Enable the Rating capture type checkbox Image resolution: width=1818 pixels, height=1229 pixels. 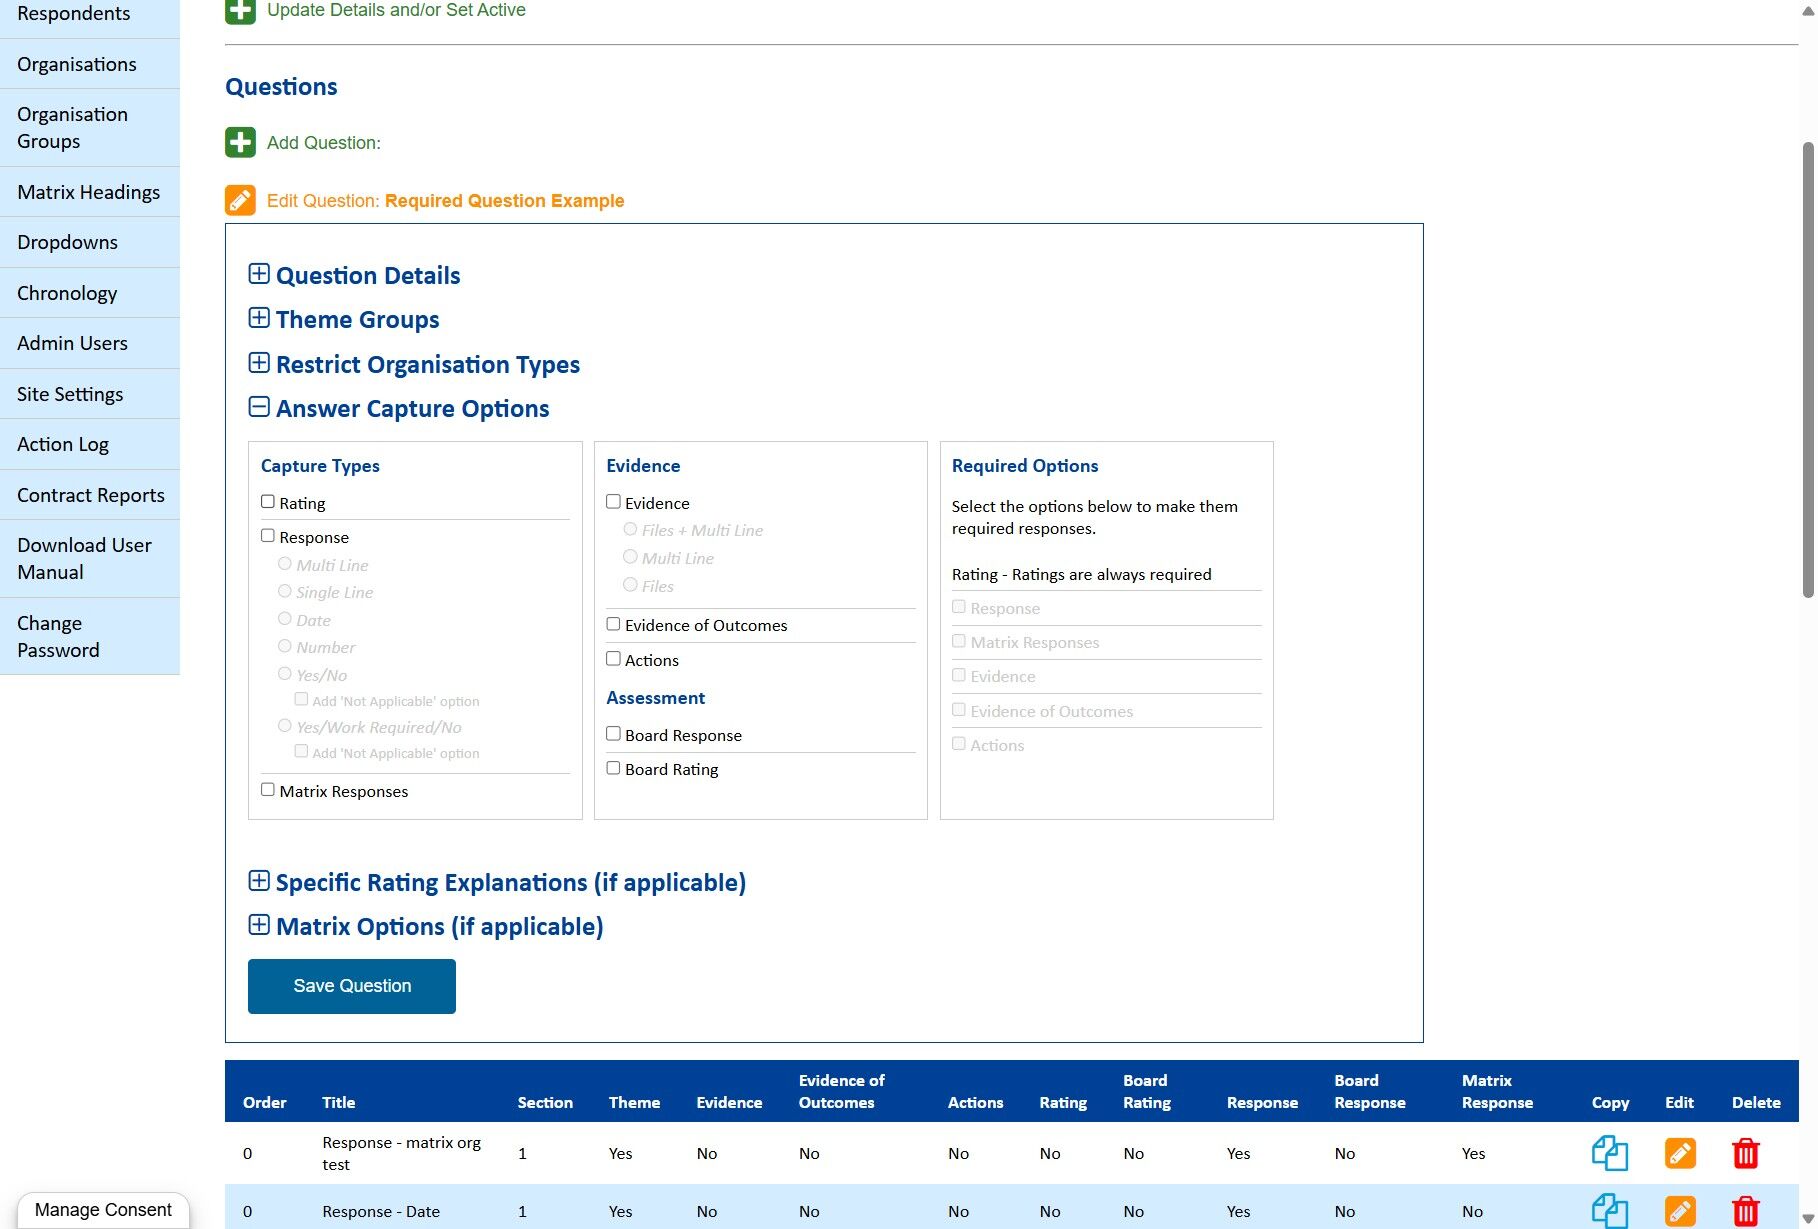pos(268,502)
